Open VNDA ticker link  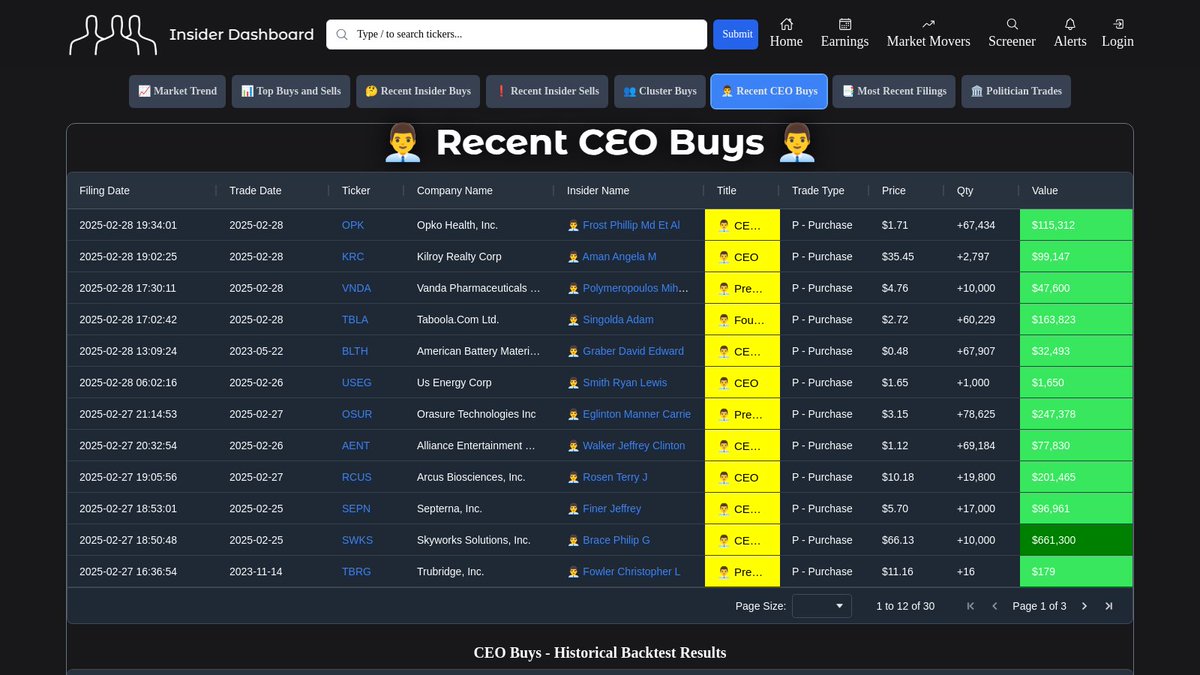coord(356,288)
